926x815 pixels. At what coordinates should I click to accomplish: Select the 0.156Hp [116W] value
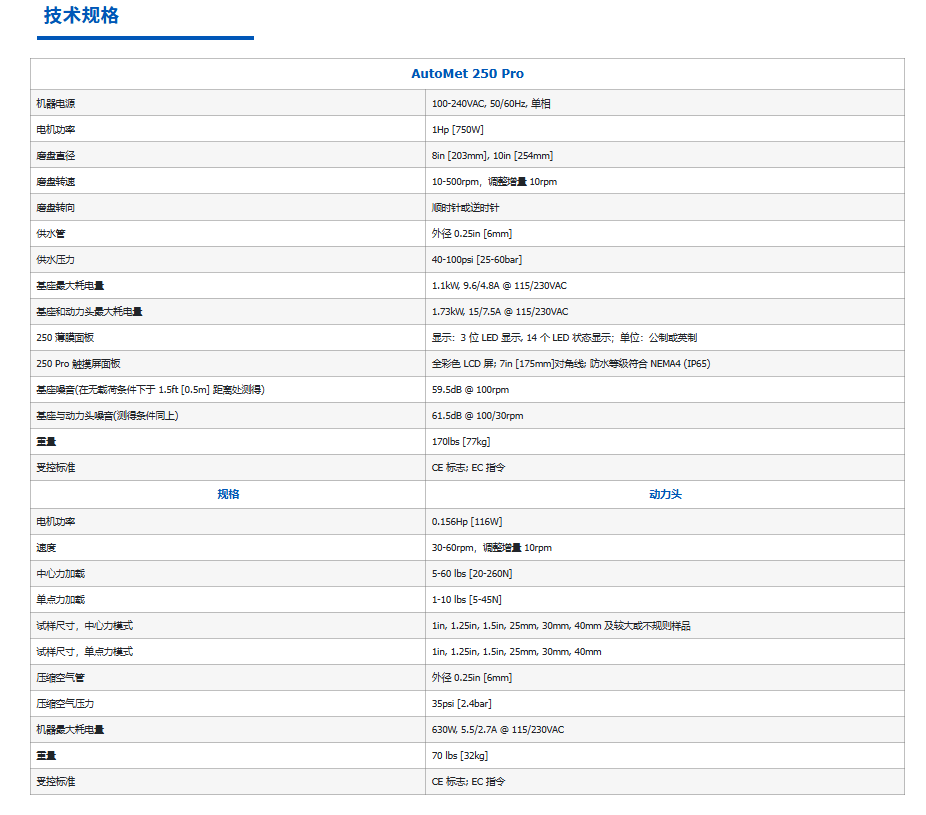(x=467, y=521)
